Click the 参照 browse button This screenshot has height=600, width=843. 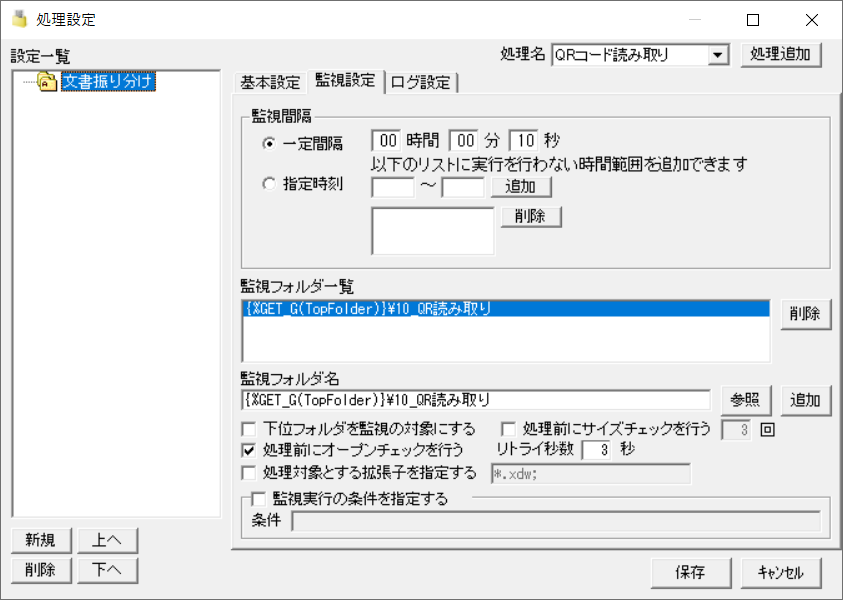pyautogui.click(x=746, y=400)
